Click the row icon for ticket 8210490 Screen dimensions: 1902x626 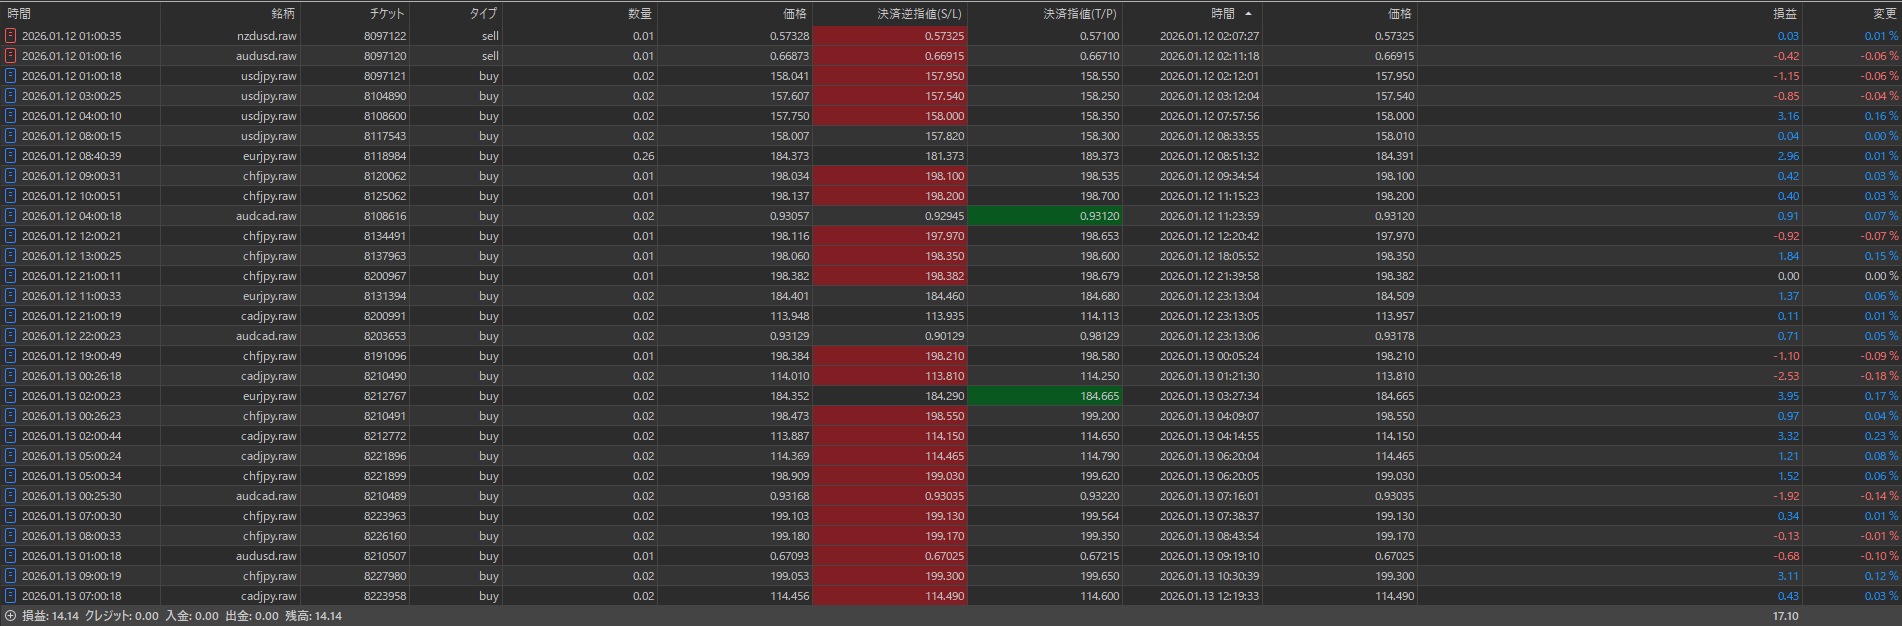[x=10, y=376]
